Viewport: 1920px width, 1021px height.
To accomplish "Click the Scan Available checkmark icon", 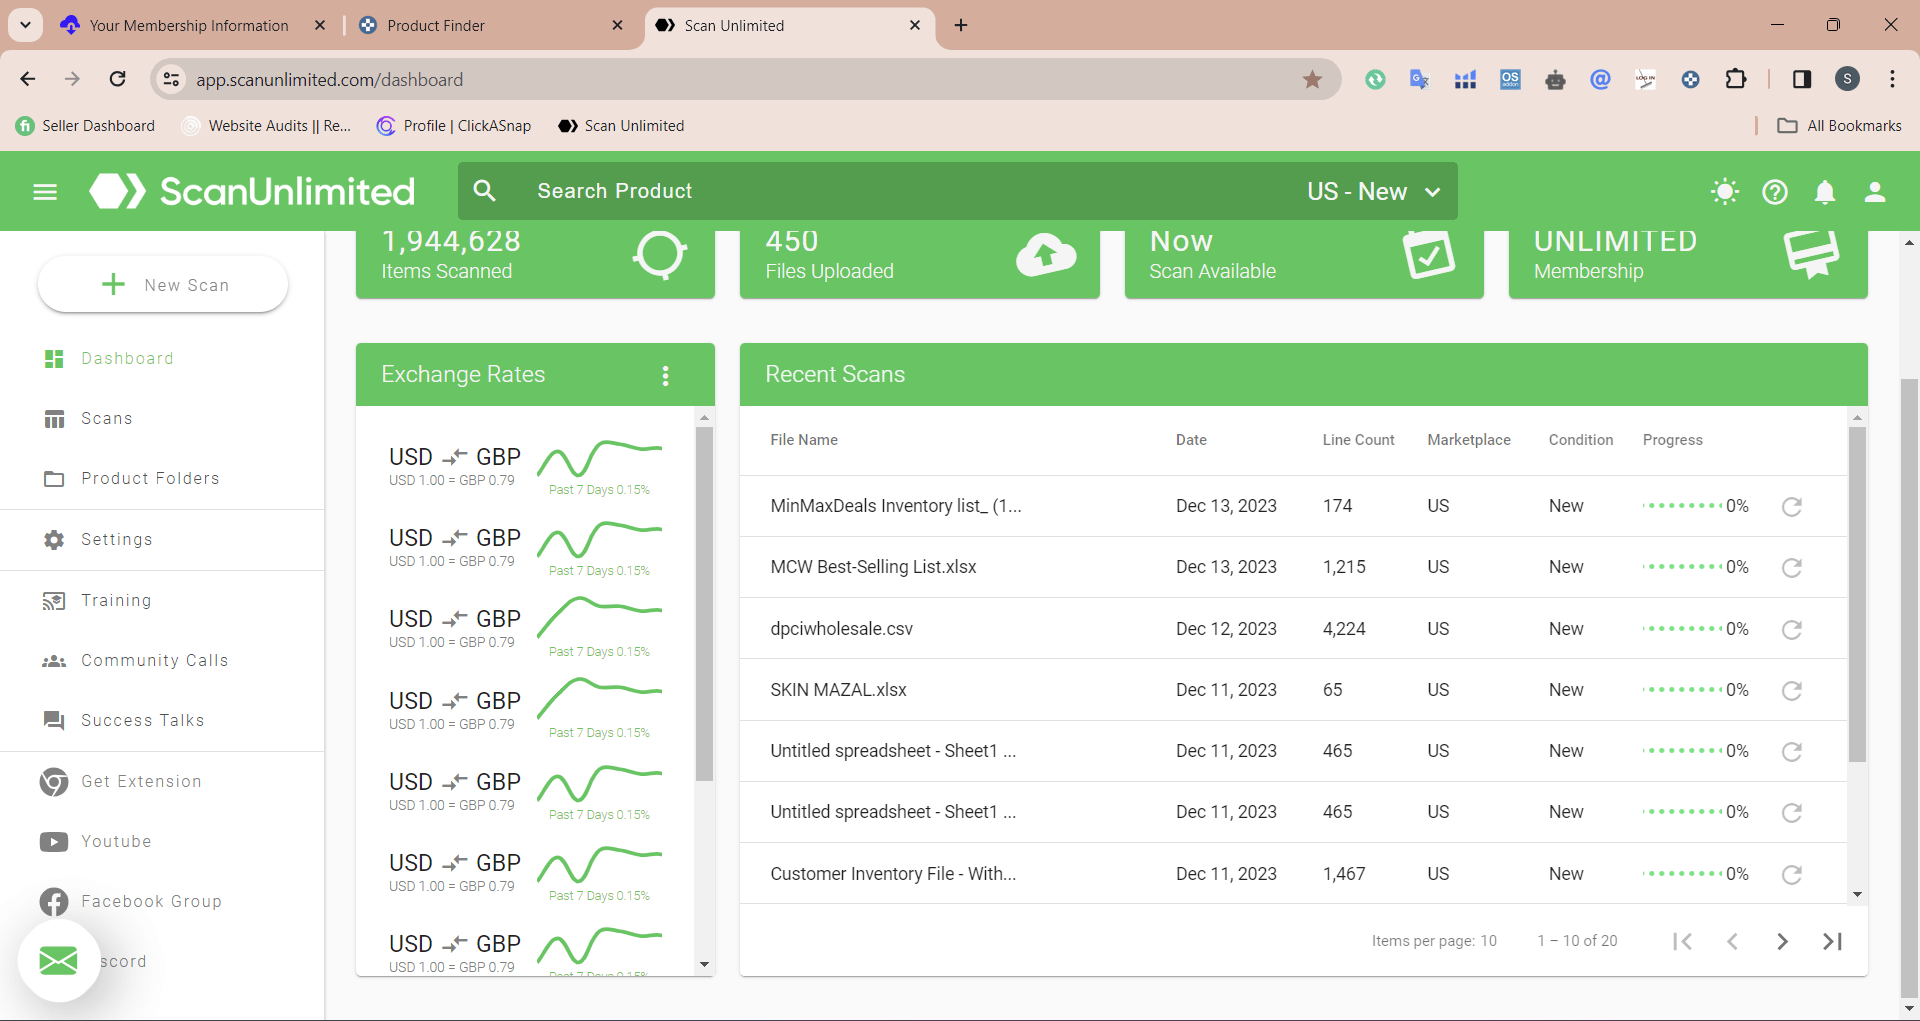I will [1429, 254].
